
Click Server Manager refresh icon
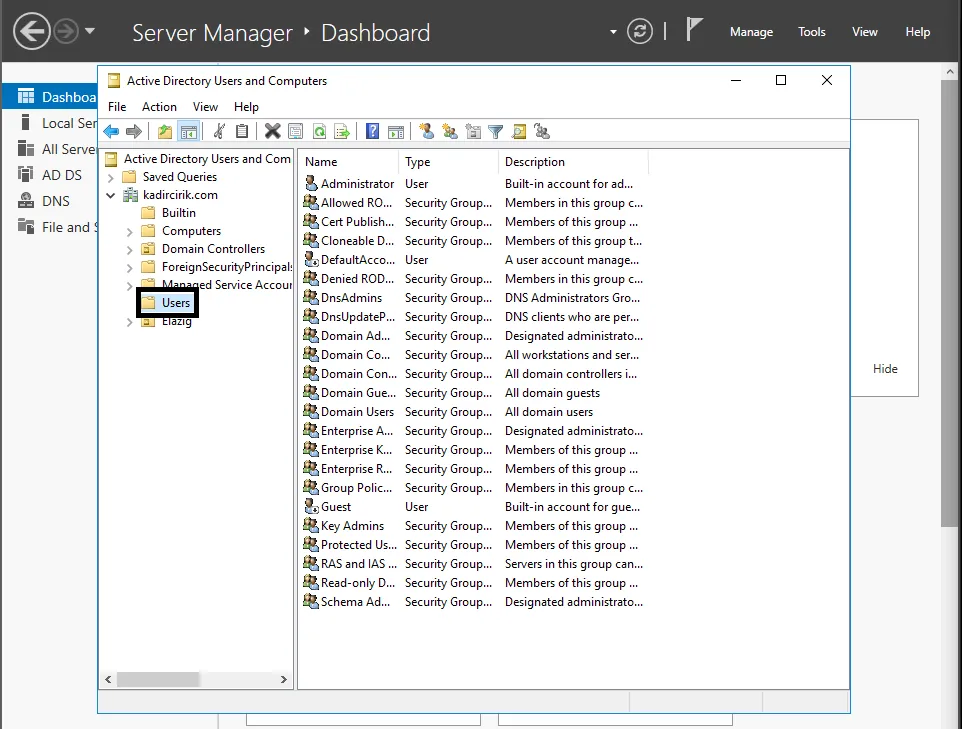point(640,31)
